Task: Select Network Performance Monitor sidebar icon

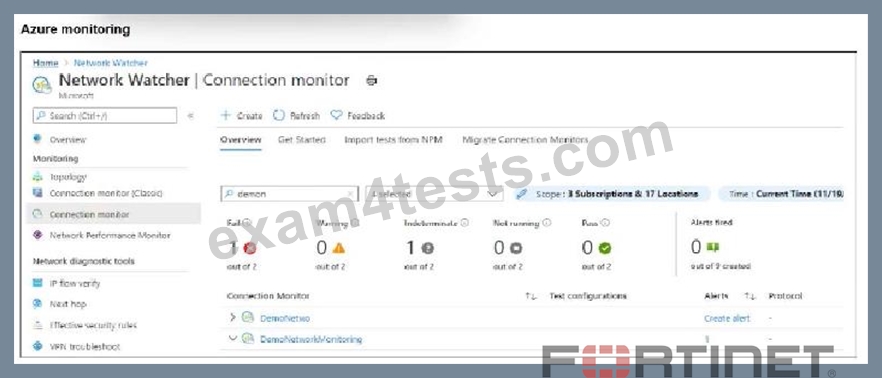Action: (x=38, y=235)
